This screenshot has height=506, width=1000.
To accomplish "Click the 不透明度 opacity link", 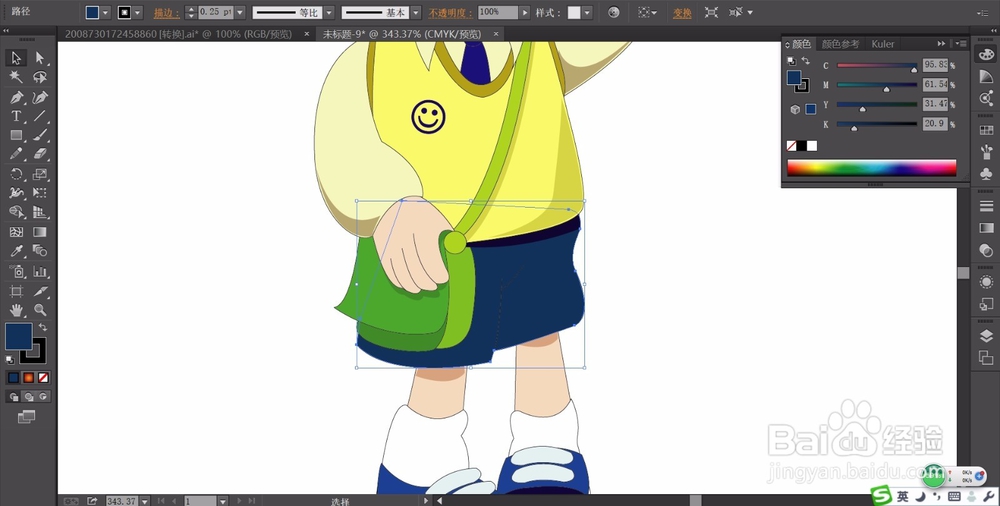I will click(x=450, y=13).
